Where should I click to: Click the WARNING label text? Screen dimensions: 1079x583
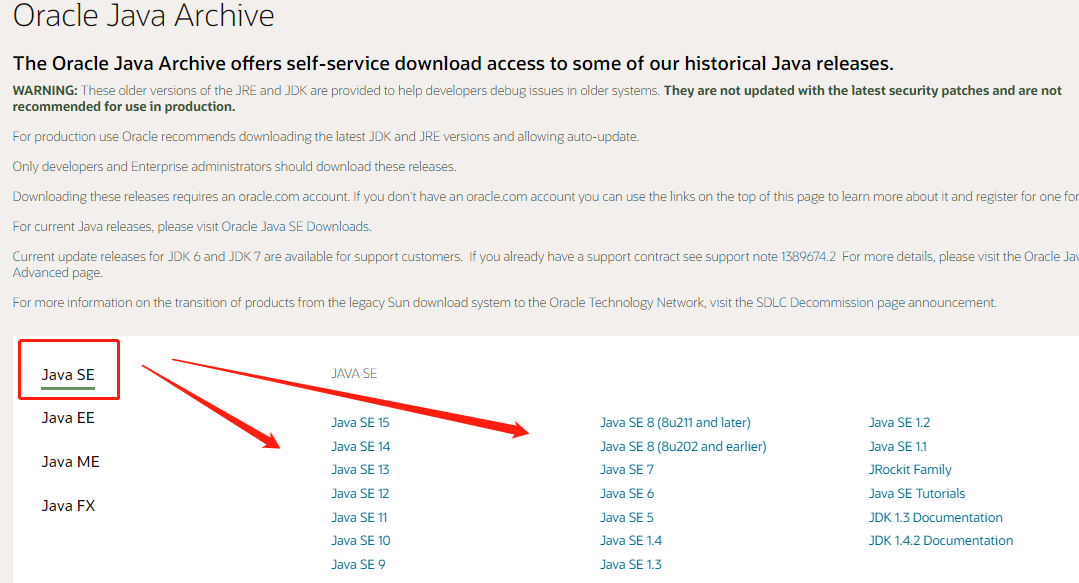(45, 90)
